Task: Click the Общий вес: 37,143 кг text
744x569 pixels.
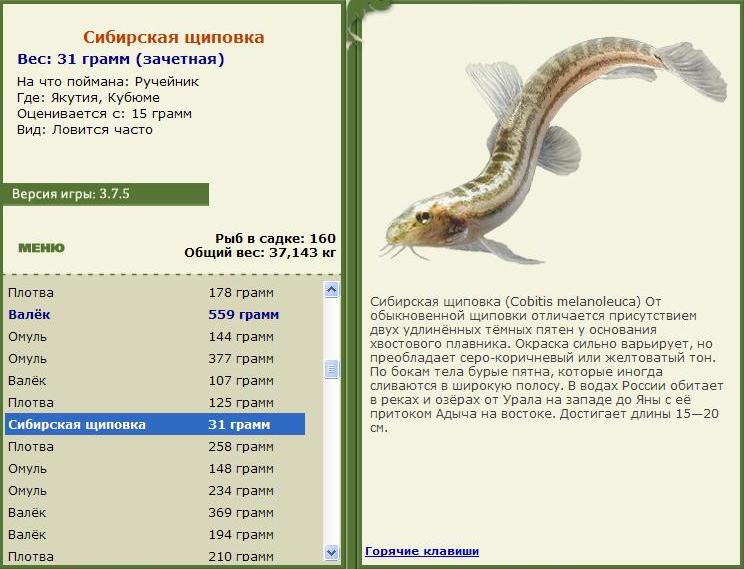Action: click(x=260, y=252)
